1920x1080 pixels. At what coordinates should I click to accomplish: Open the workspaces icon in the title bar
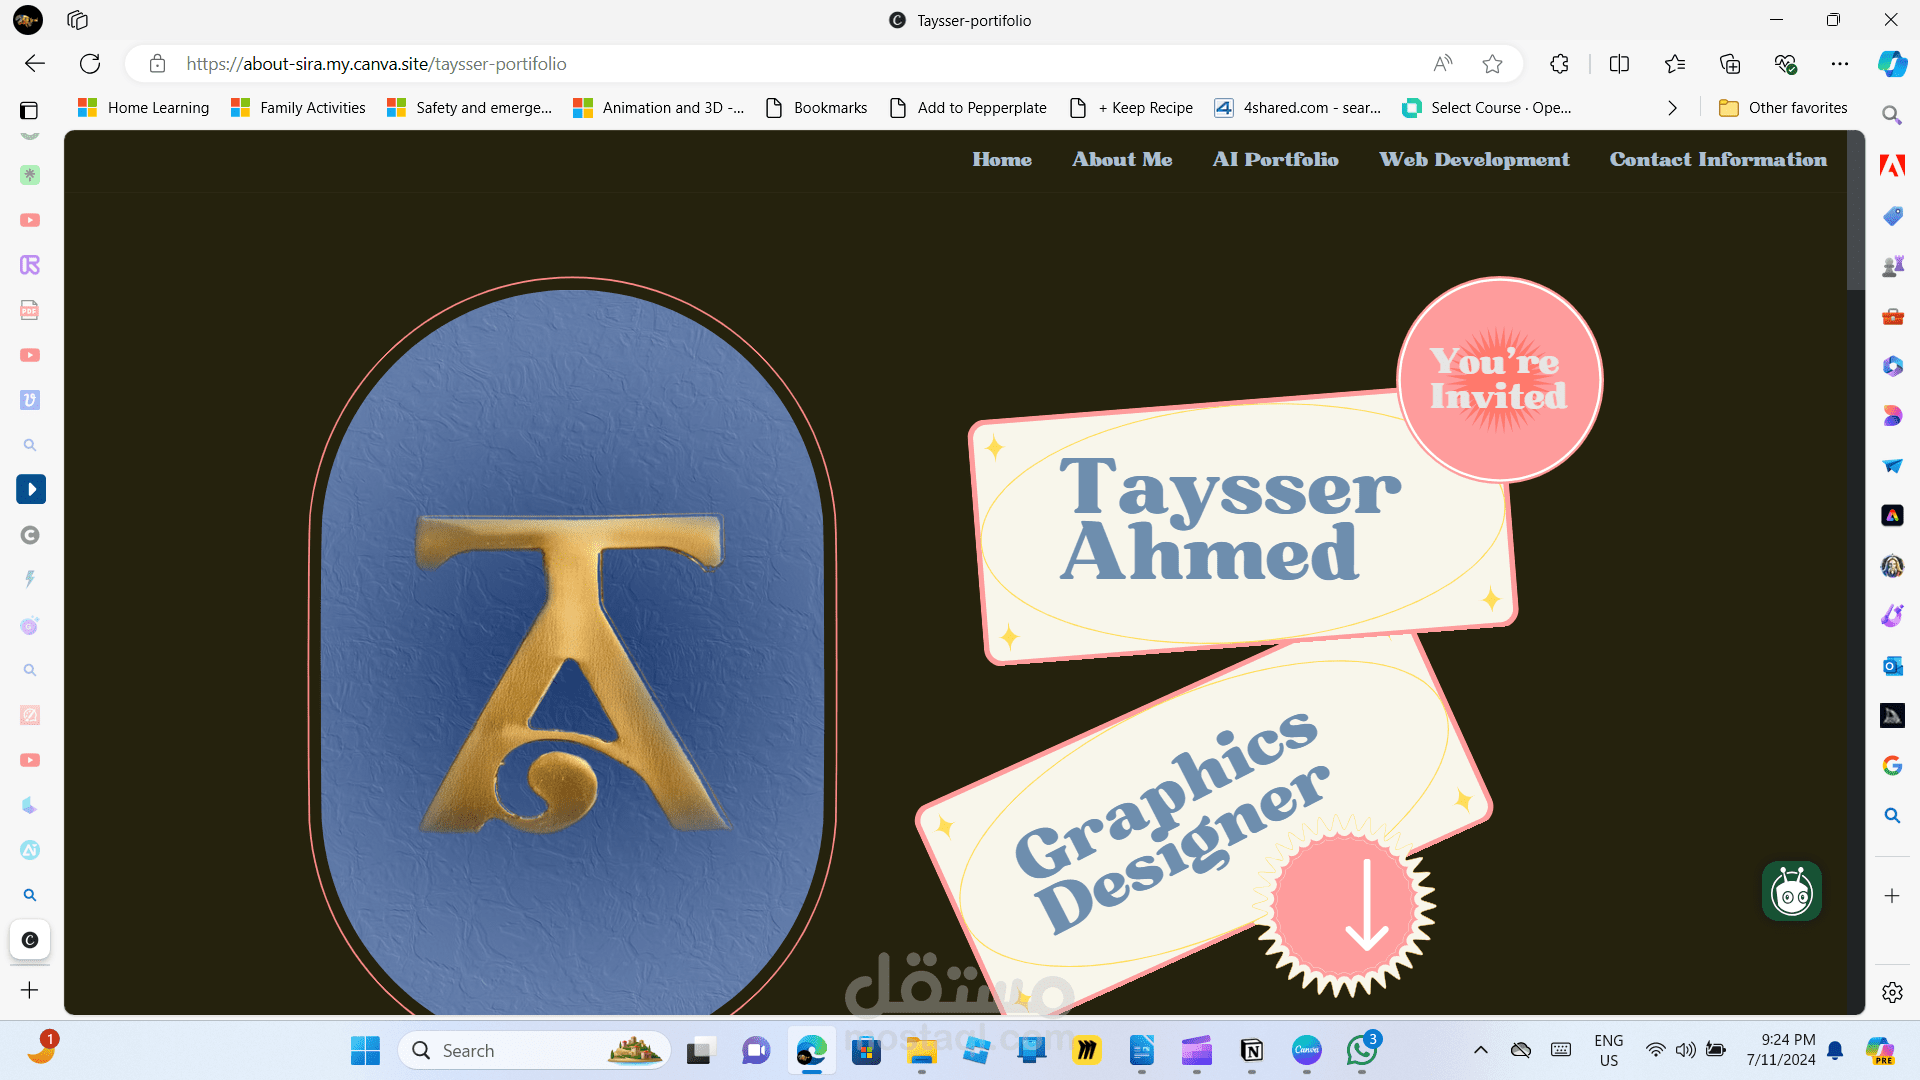(77, 20)
